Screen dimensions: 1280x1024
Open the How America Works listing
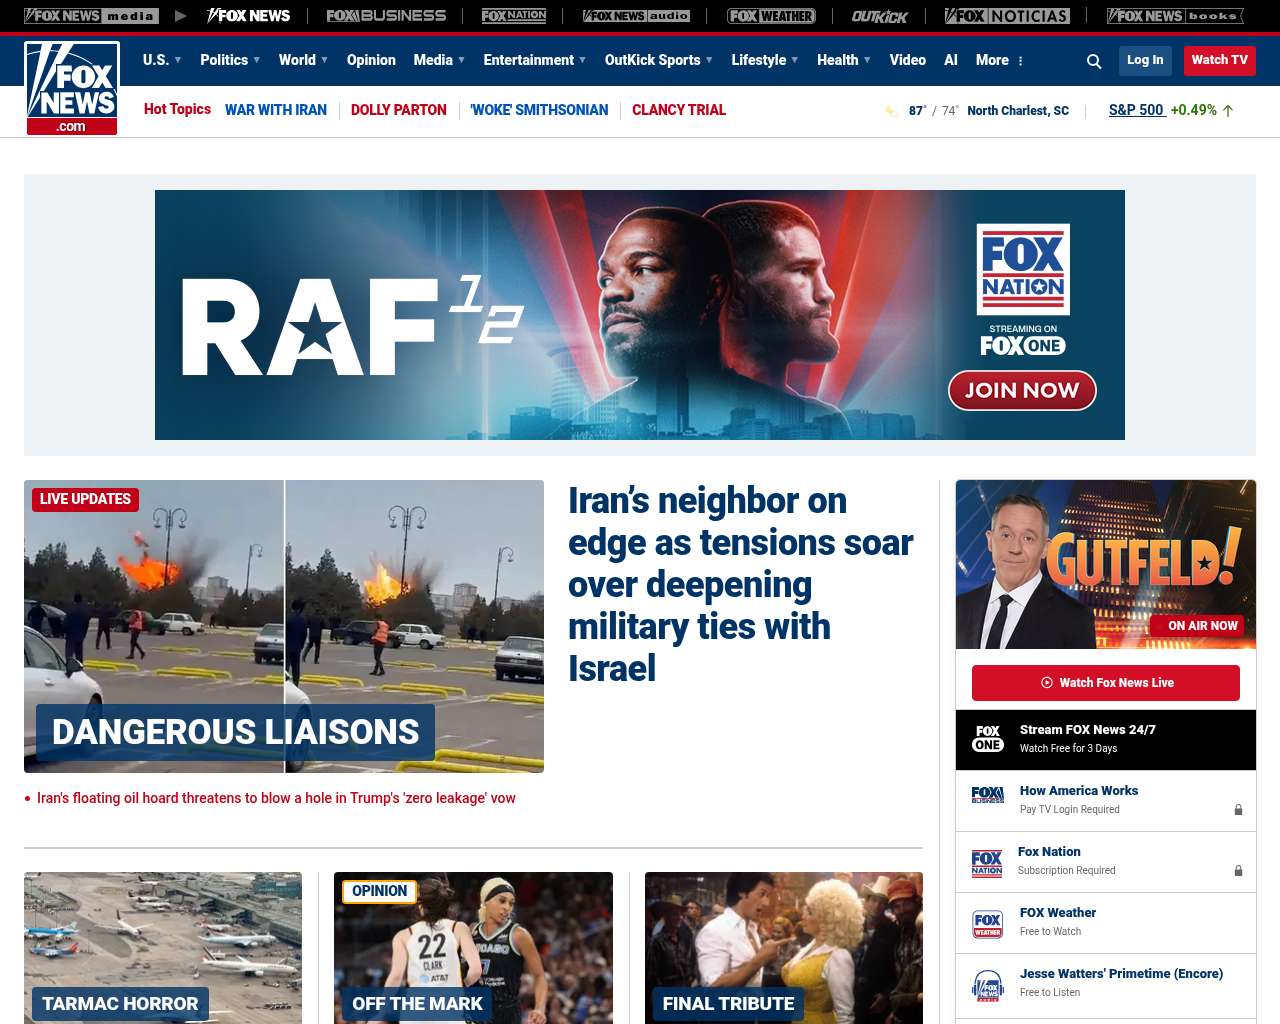point(1079,791)
